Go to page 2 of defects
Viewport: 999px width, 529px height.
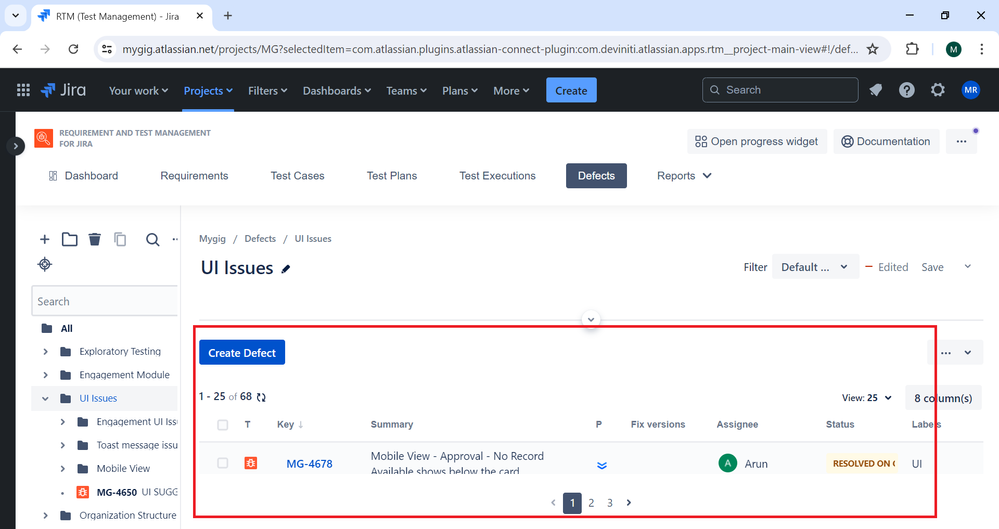[x=591, y=503]
